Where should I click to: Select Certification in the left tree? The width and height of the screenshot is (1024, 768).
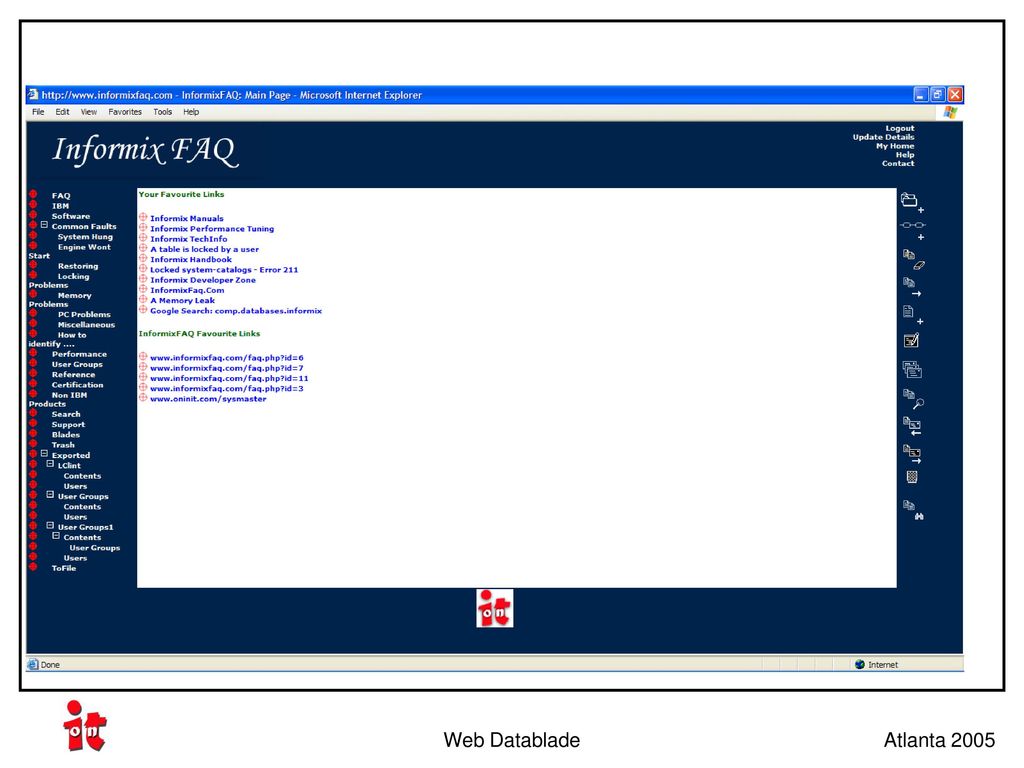(x=78, y=385)
